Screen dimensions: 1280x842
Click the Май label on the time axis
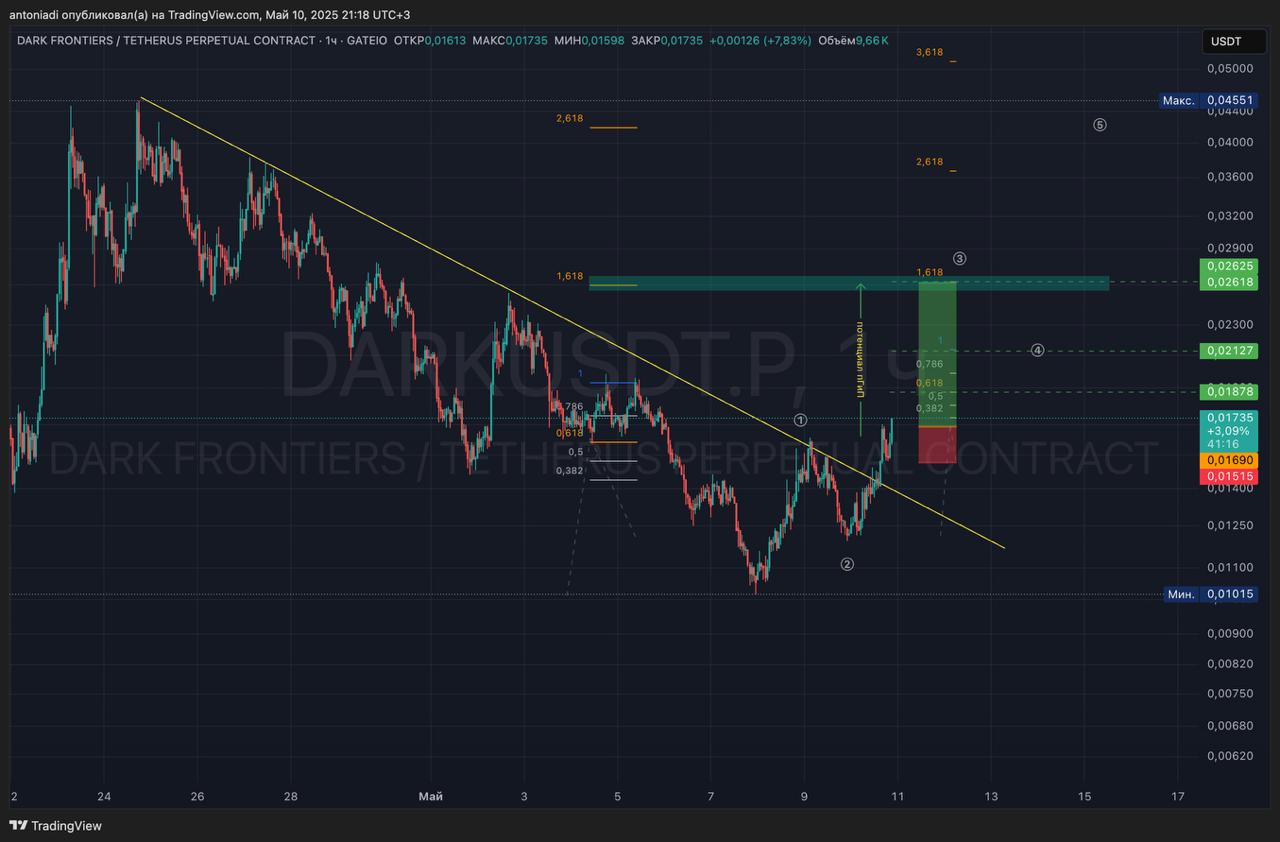point(430,796)
